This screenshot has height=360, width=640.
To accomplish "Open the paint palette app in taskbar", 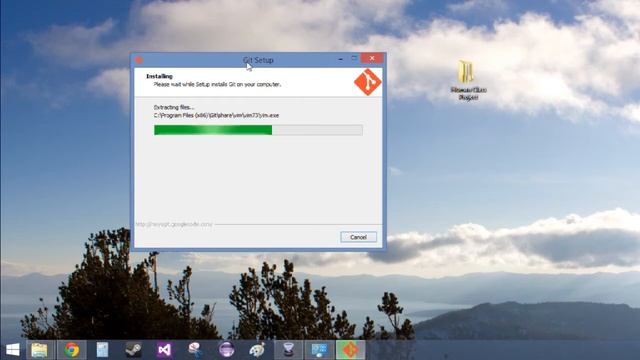I will pos(257,350).
